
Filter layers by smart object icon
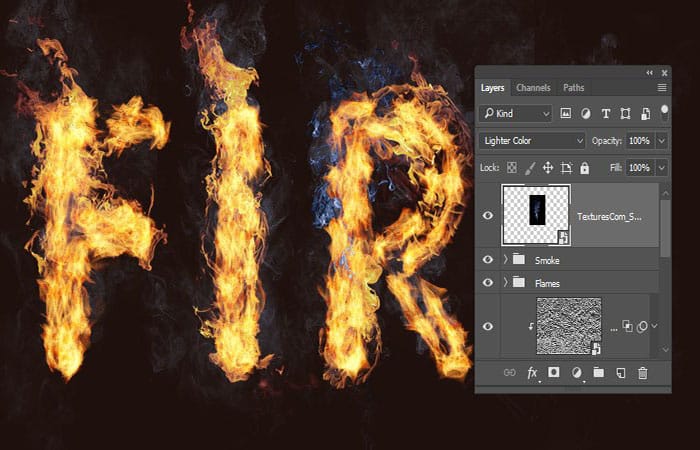tap(645, 113)
